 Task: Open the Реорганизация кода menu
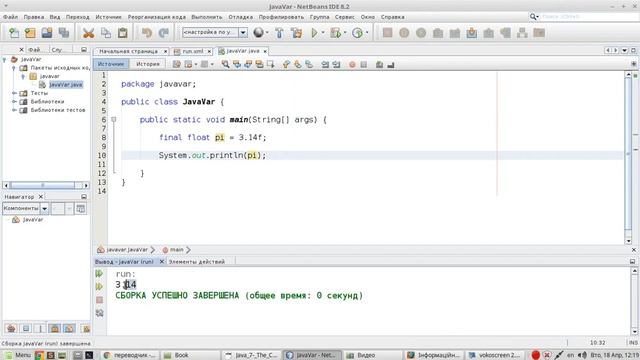click(x=157, y=17)
